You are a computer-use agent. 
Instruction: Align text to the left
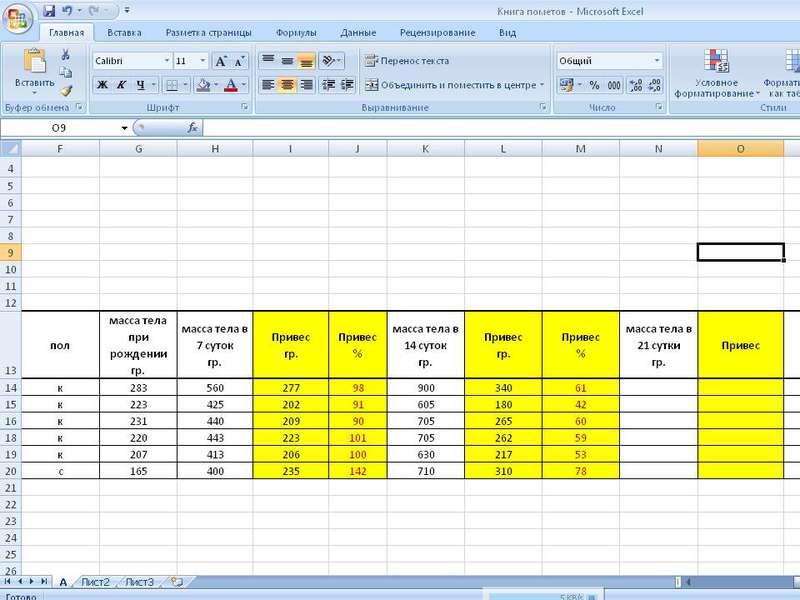[x=268, y=85]
